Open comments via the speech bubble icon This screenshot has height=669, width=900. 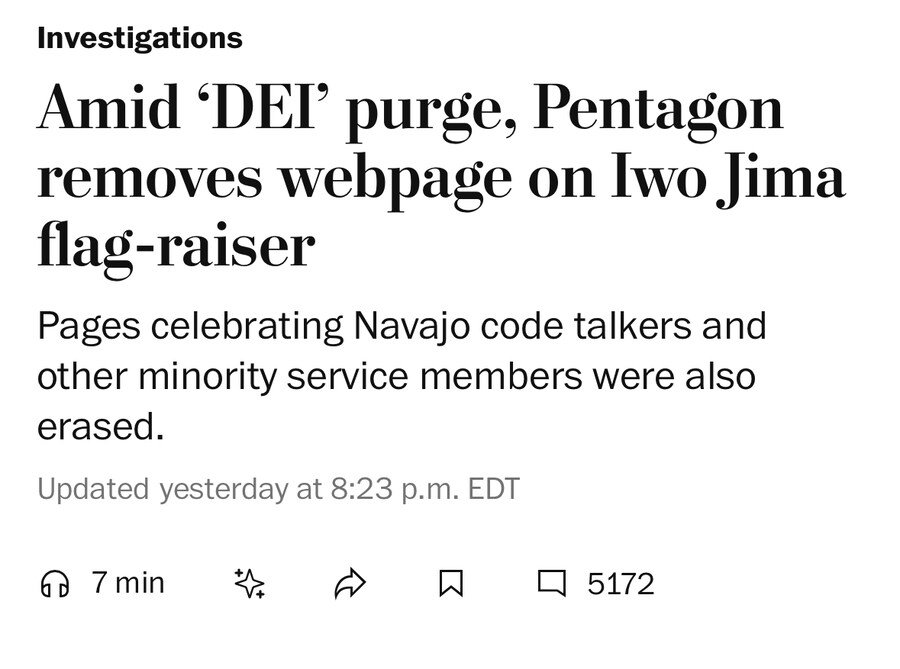point(551,583)
